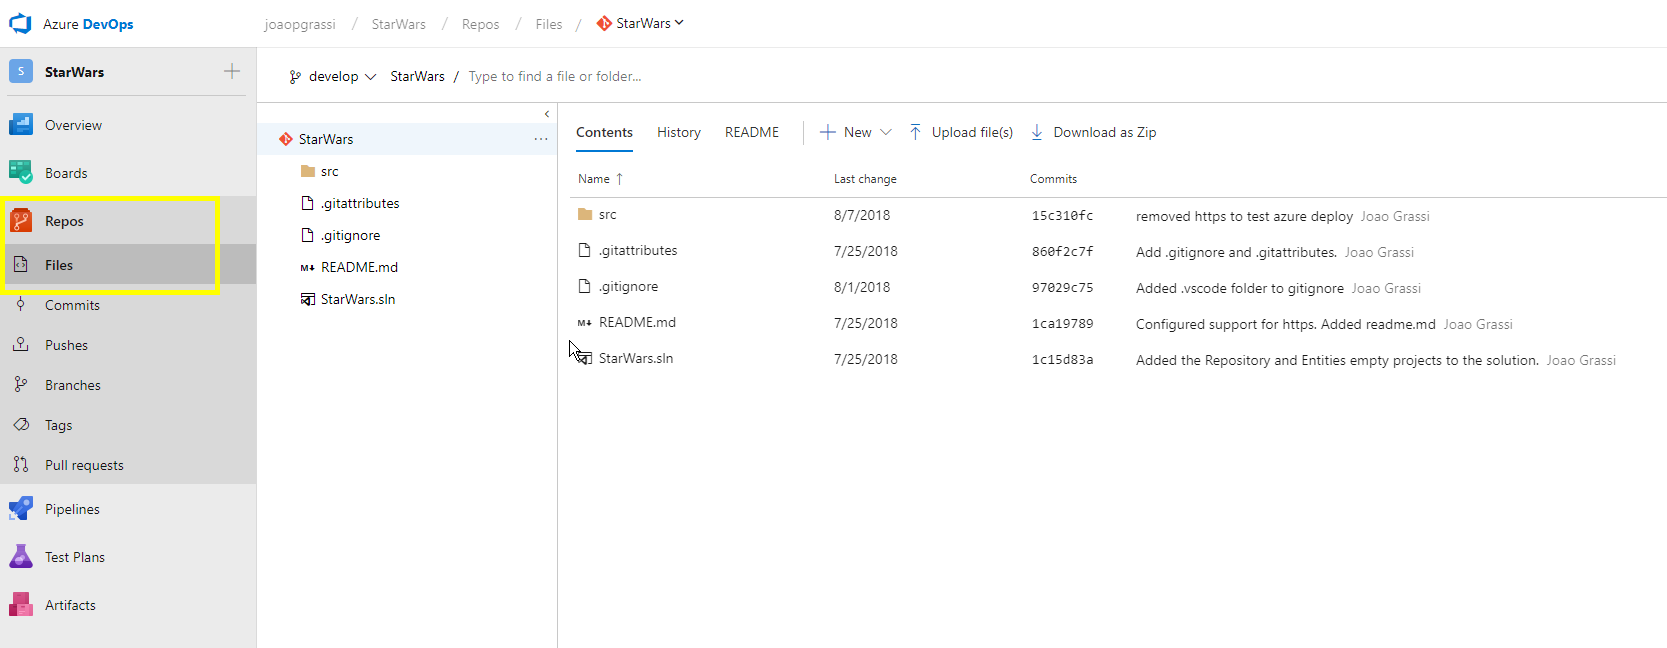Screen dimensions: 1667x648
Task: Click the Upload file(s) button
Action: point(961,132)
